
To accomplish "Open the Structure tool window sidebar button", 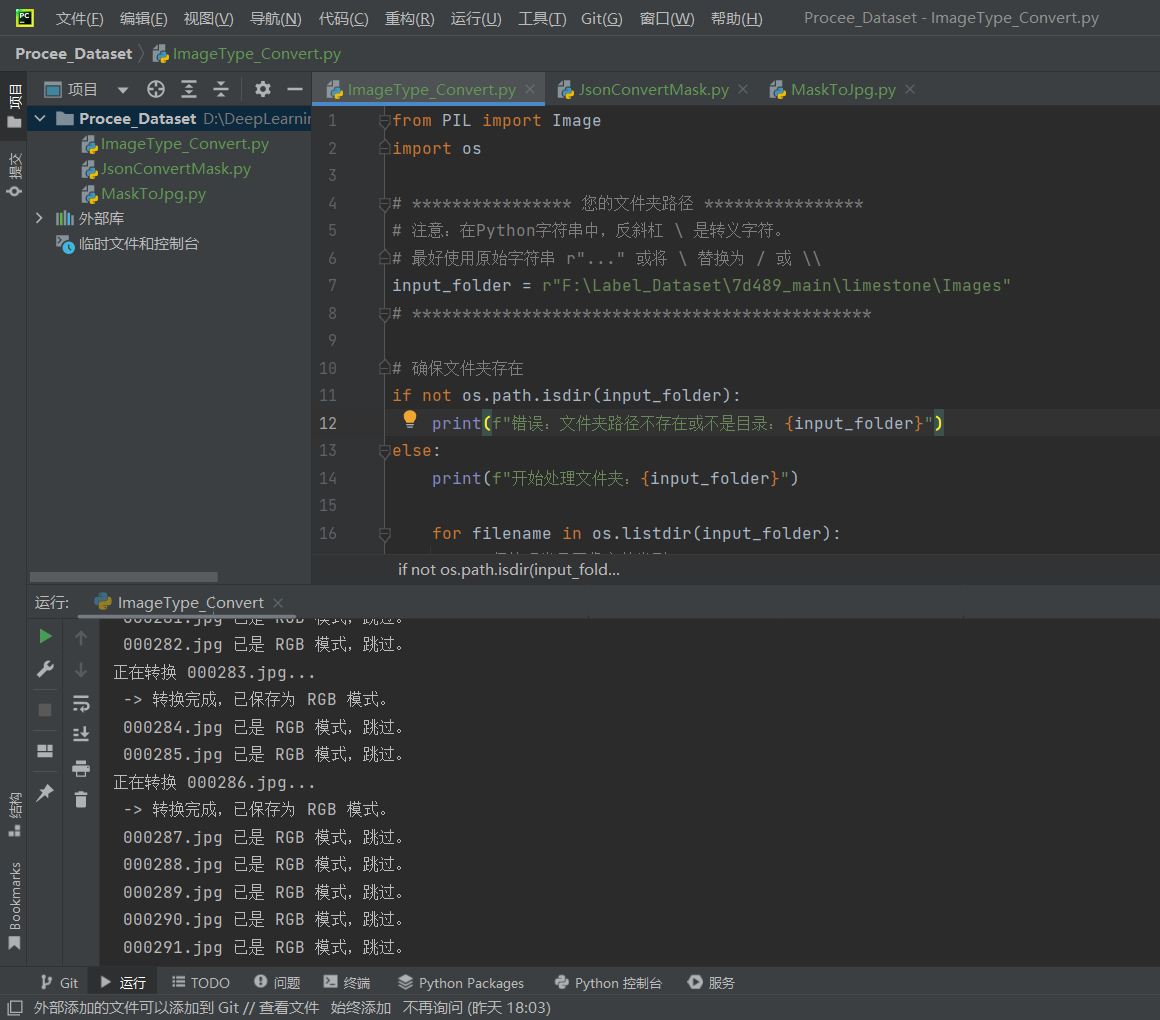I will point(14,814).
